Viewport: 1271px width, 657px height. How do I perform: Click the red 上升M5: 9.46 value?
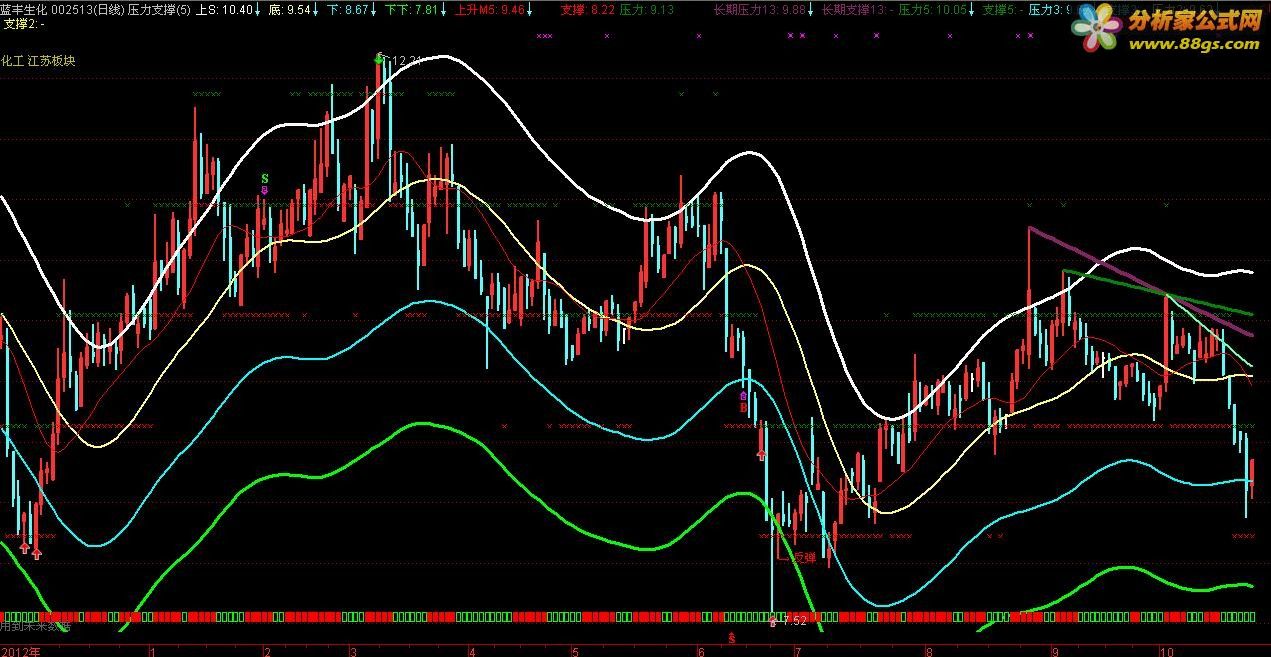click(x=489, y=9)
